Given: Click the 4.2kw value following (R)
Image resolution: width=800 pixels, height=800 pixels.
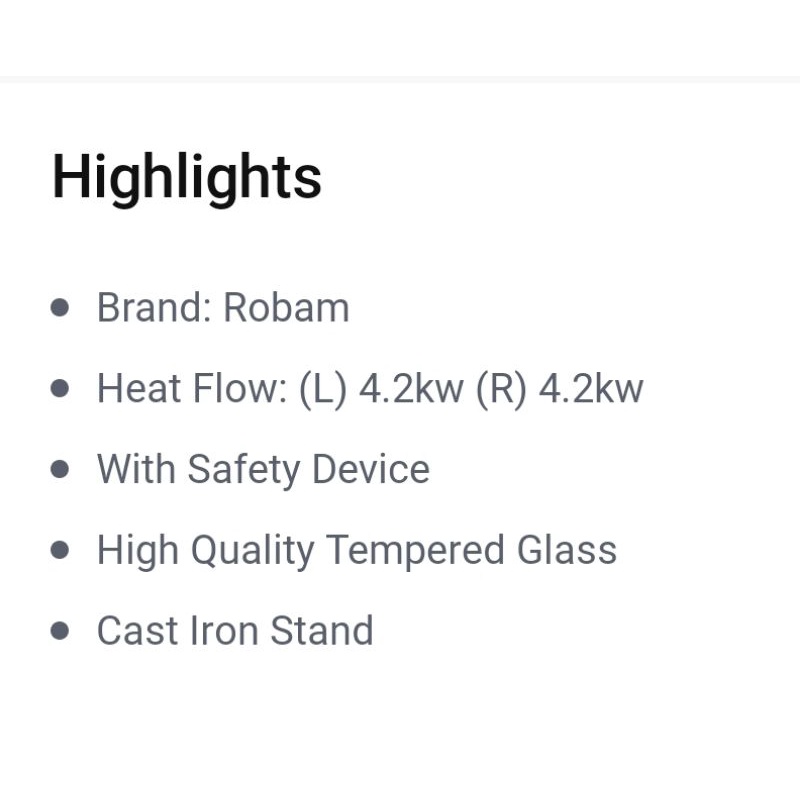Looking at the screenshot, I should [591, 388].
